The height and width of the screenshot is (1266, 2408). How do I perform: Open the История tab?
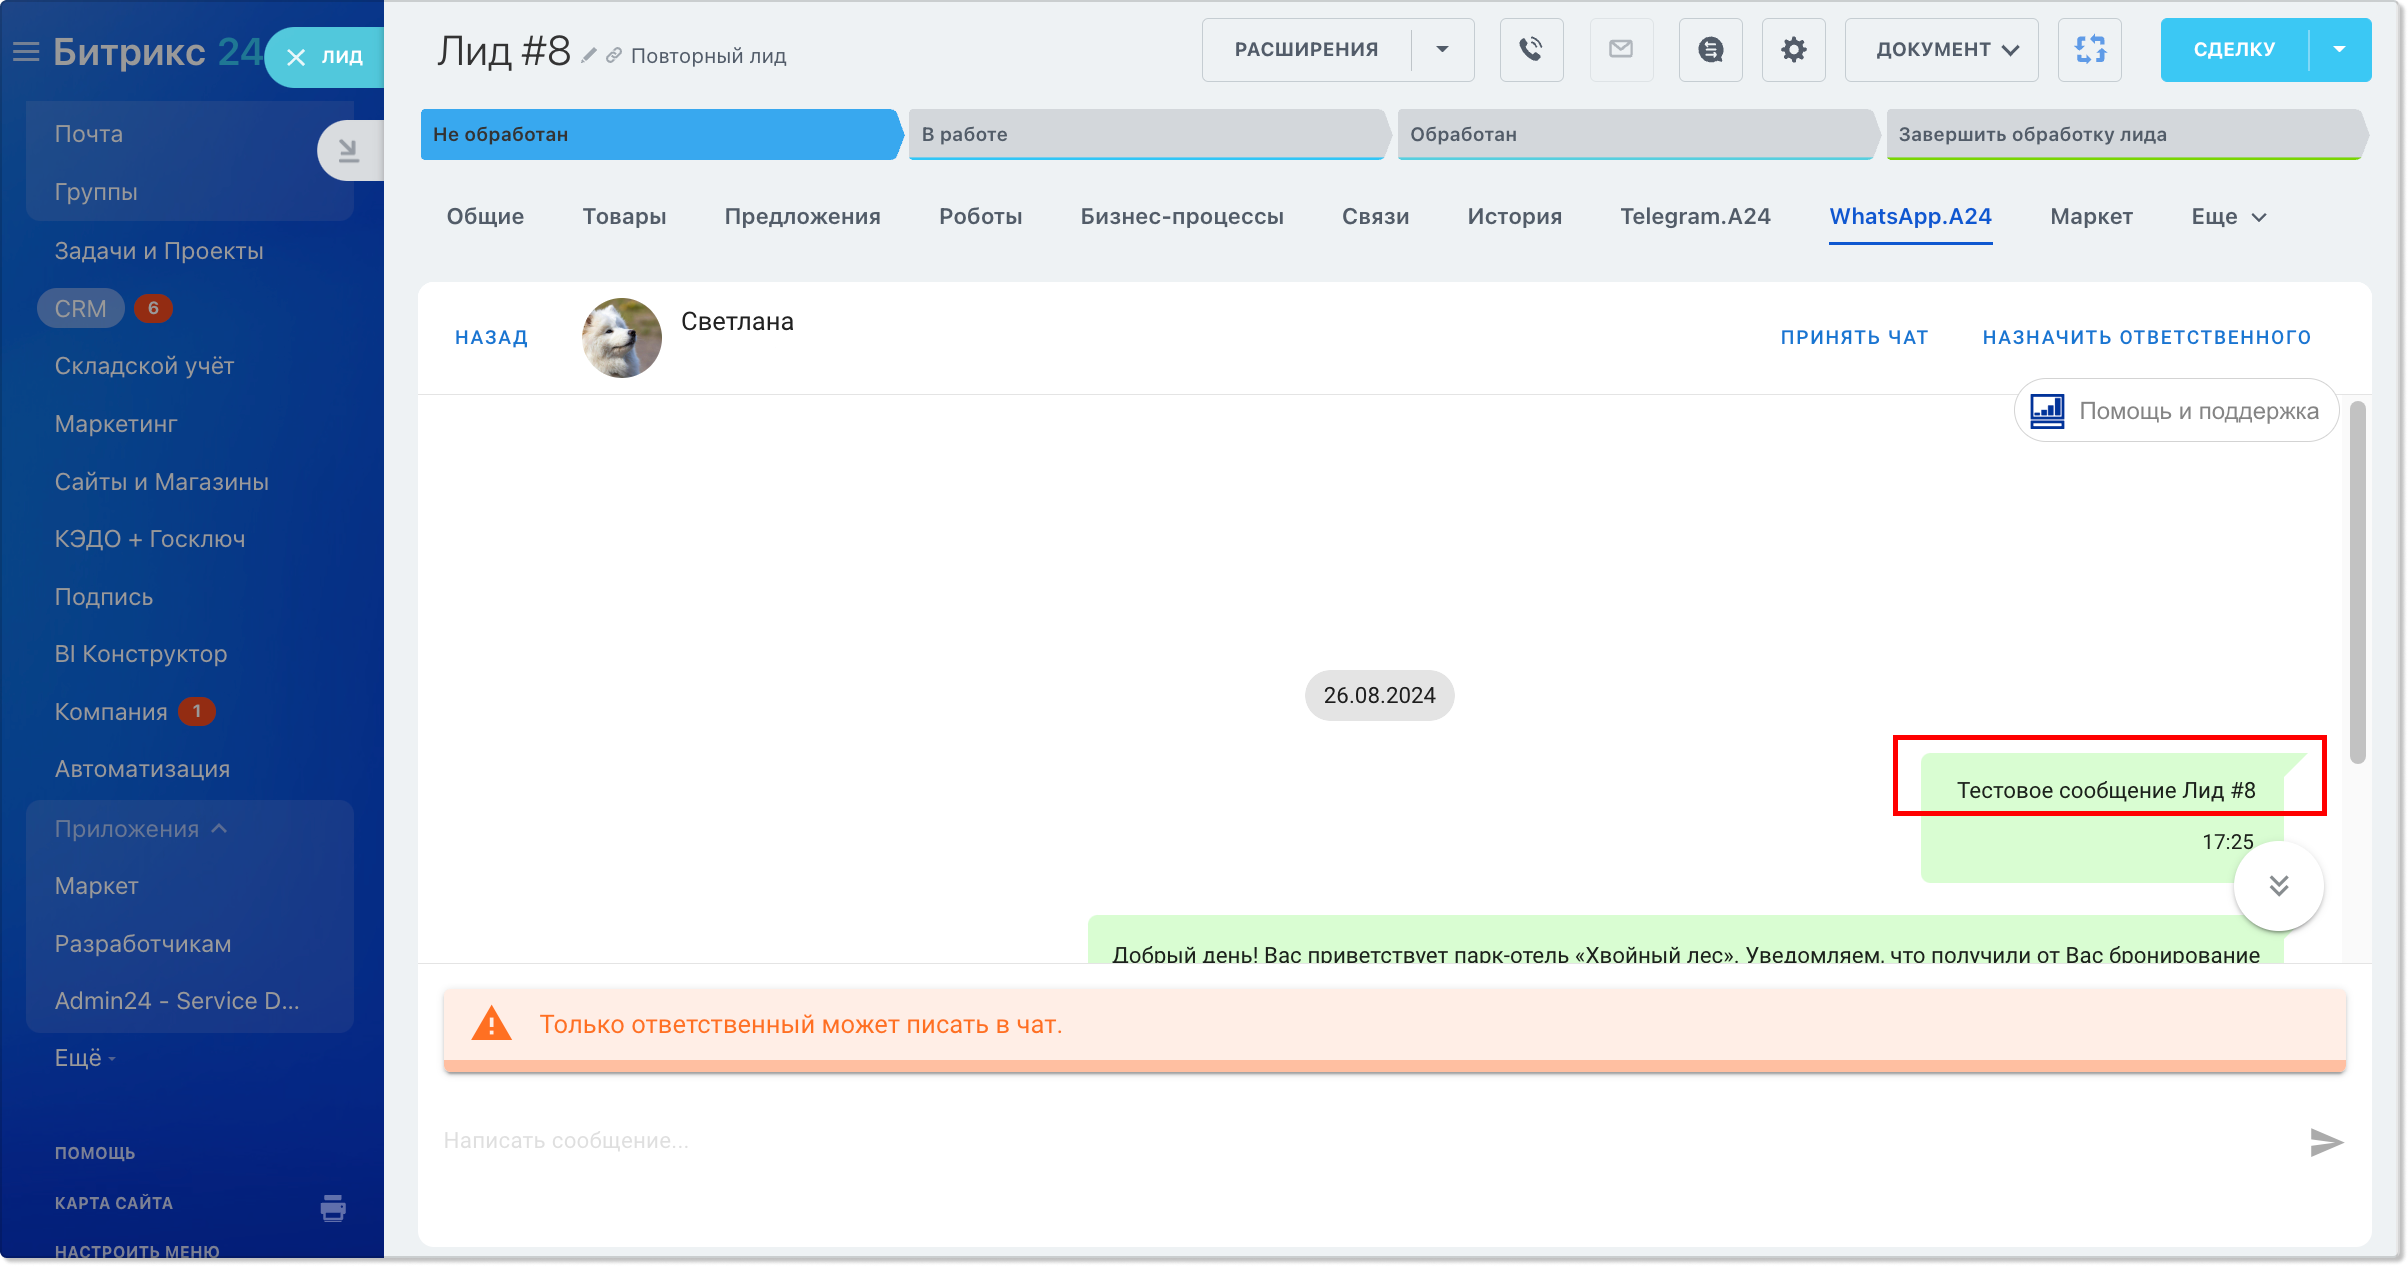[1514, 217]
